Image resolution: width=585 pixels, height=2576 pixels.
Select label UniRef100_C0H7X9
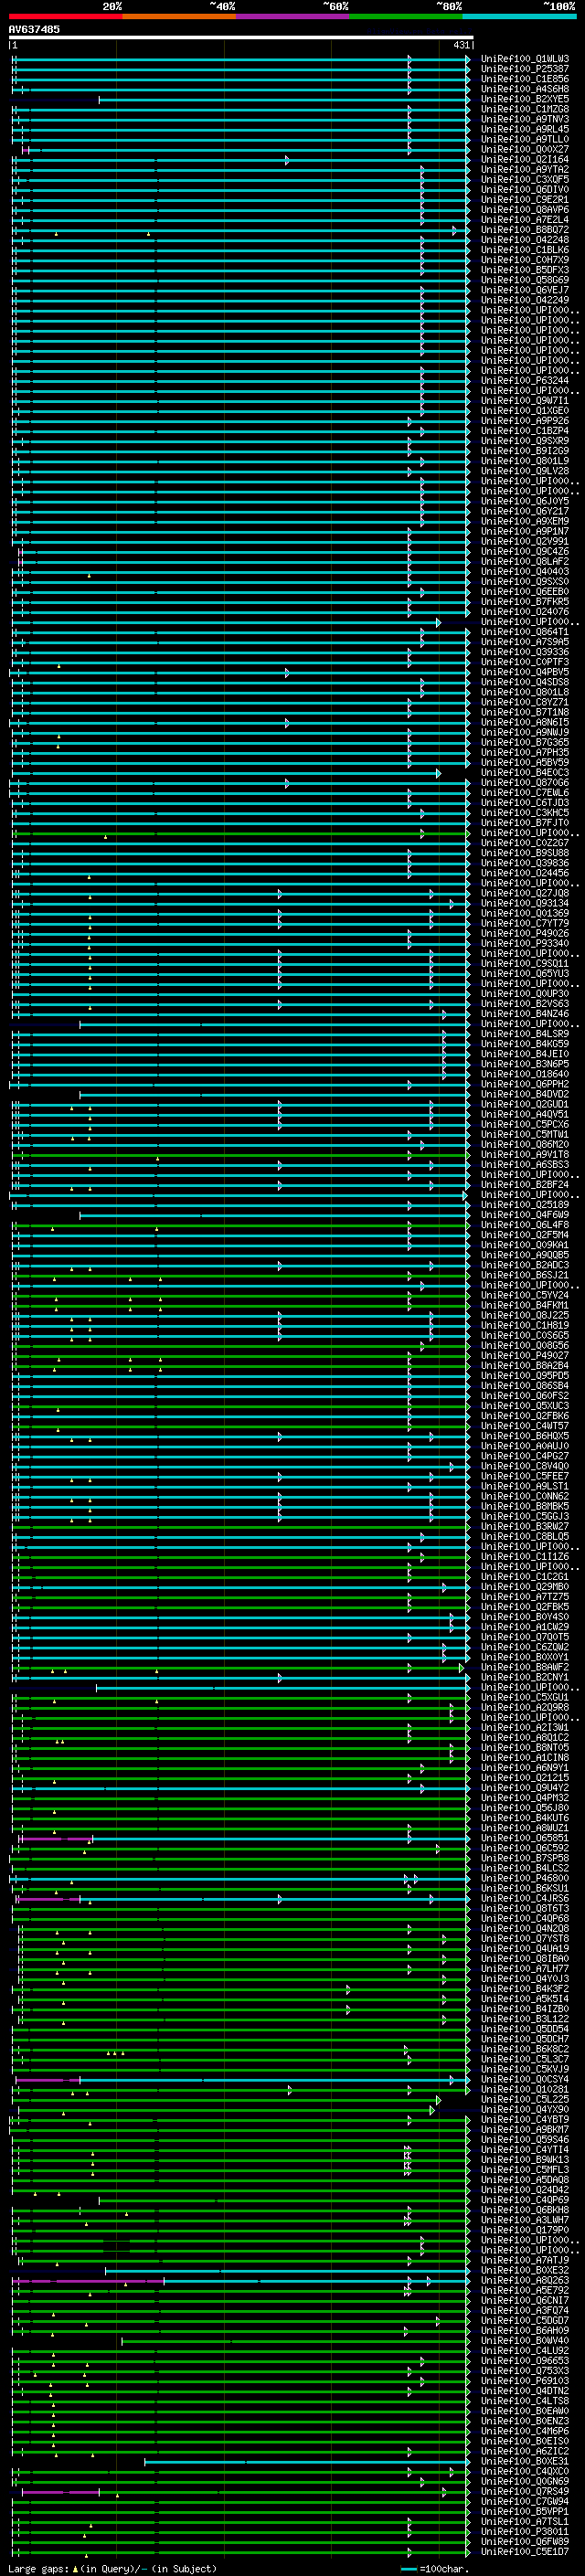point(525,260)
